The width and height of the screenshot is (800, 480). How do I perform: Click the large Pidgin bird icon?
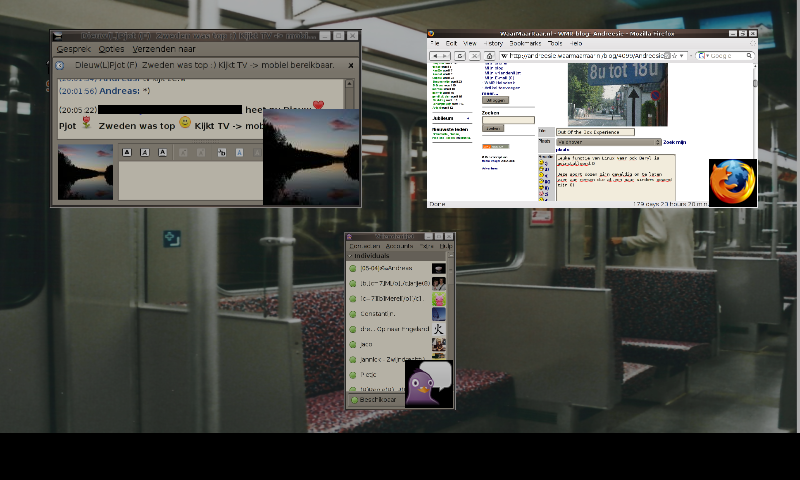[429, 384]
